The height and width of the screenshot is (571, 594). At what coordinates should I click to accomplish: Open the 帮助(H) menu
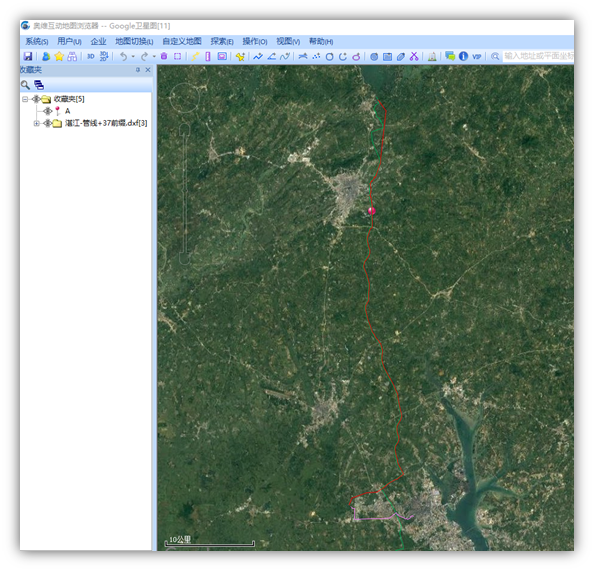[x=321, y=41]
